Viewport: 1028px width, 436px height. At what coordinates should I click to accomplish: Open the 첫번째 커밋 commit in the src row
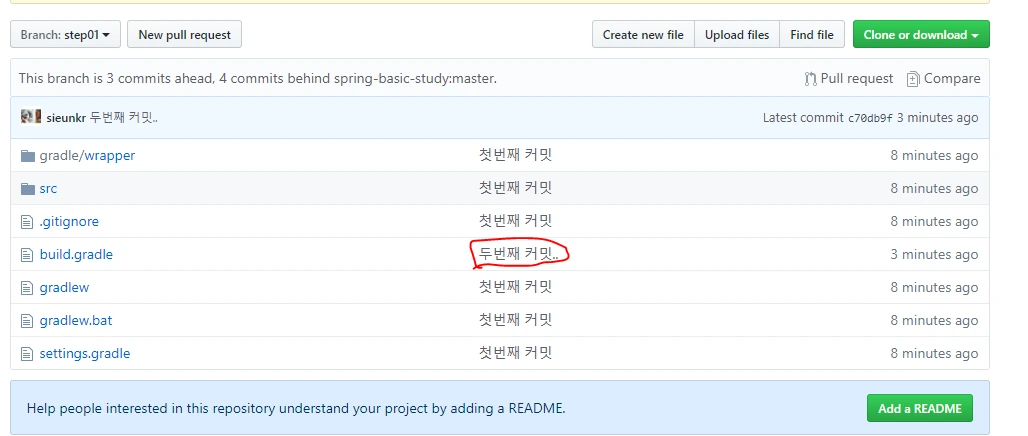coord(515,188)
